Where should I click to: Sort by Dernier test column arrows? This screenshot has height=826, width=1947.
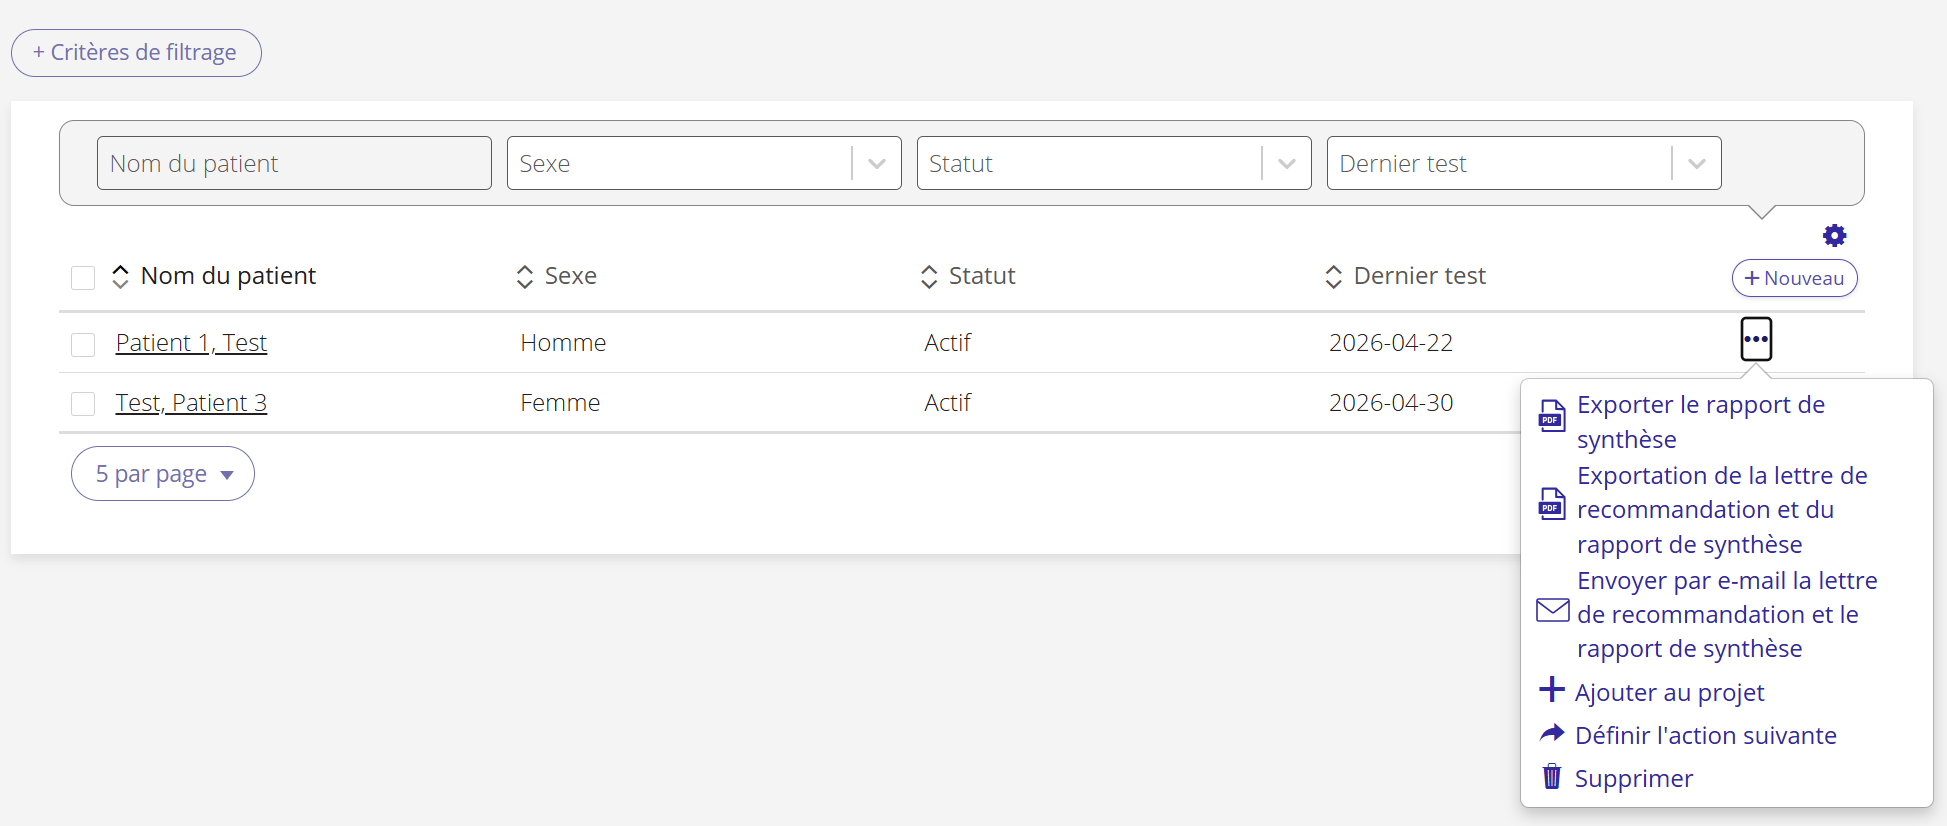(1333, 277)
